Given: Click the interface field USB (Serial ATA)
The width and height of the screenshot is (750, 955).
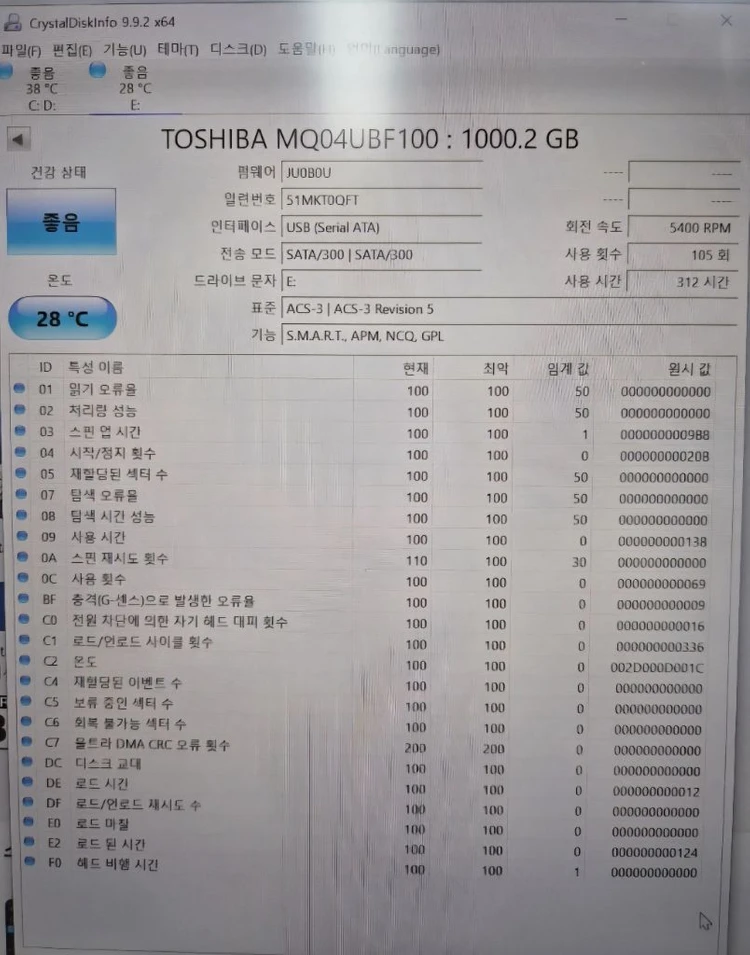Looking at the screenshot, I should click(x=381, y=227).
